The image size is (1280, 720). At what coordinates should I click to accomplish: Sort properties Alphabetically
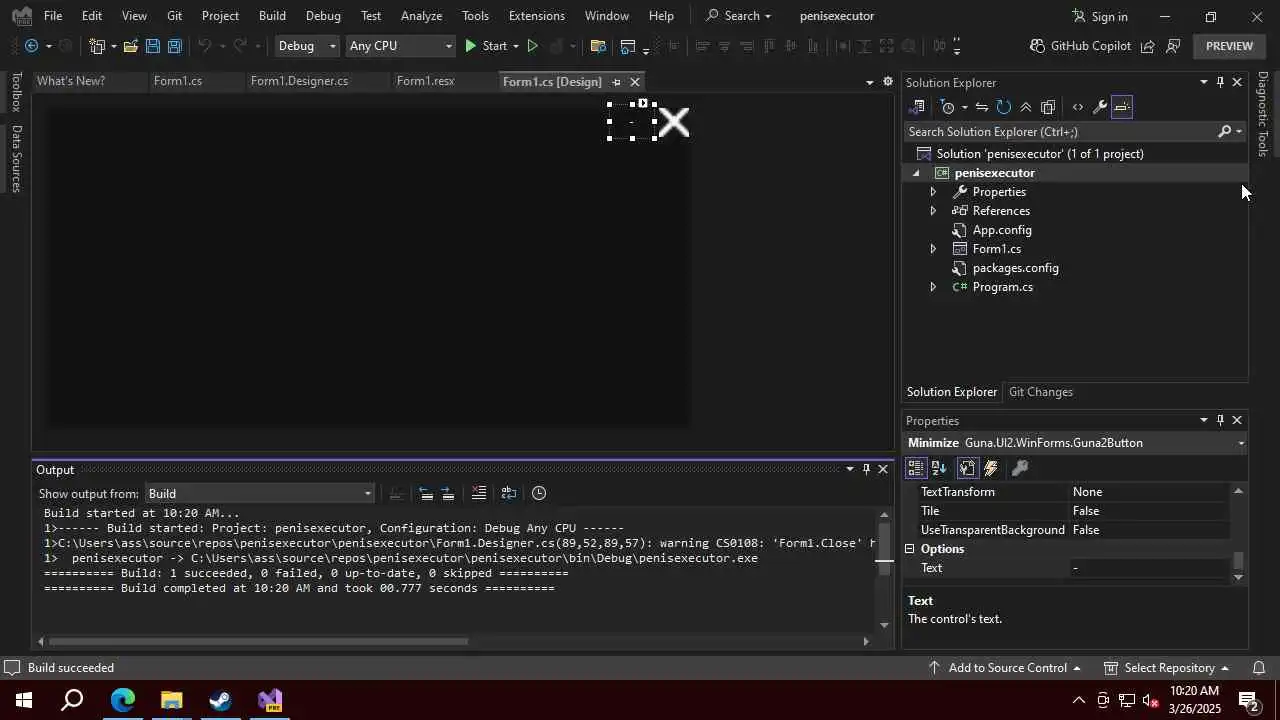939,468
